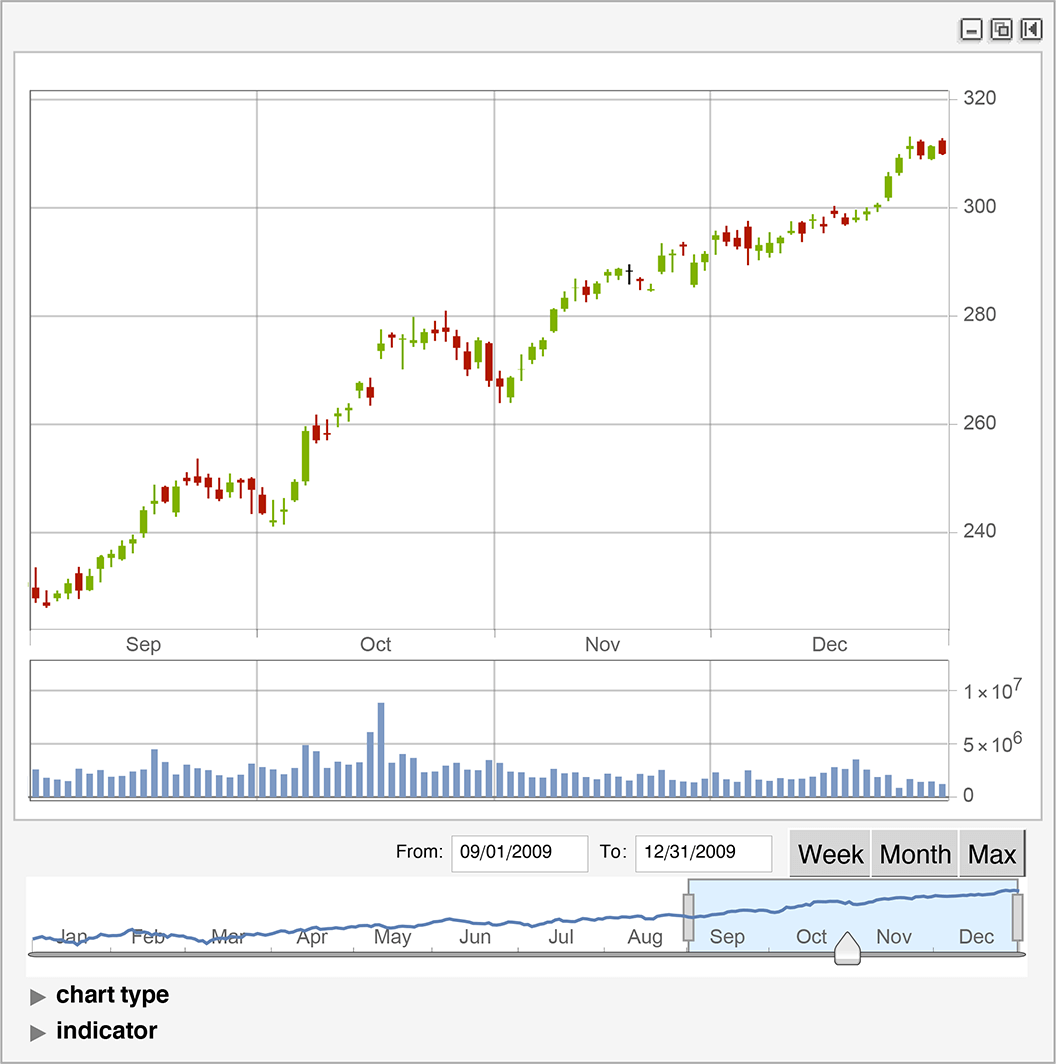Click the 240 price axis label
The image size is (1056, 1064).
point(979,531)
